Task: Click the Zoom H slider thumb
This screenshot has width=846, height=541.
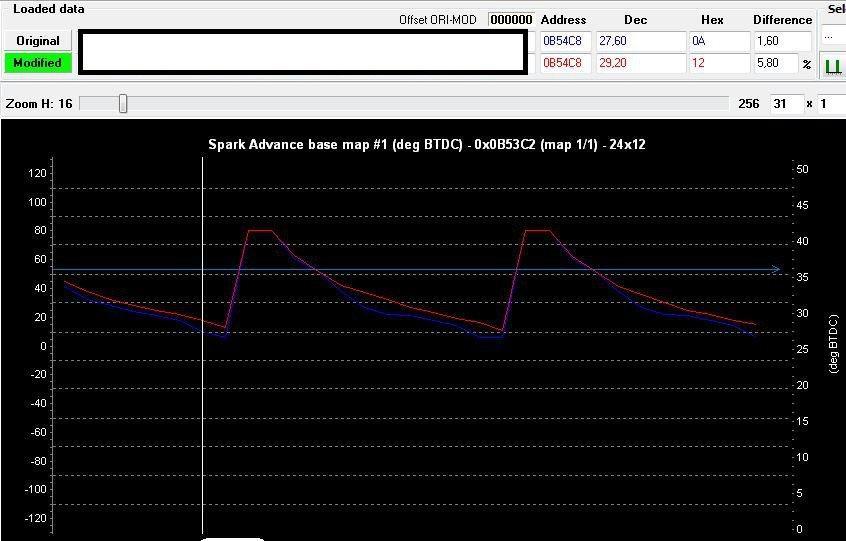Action: tap(124, 103)
